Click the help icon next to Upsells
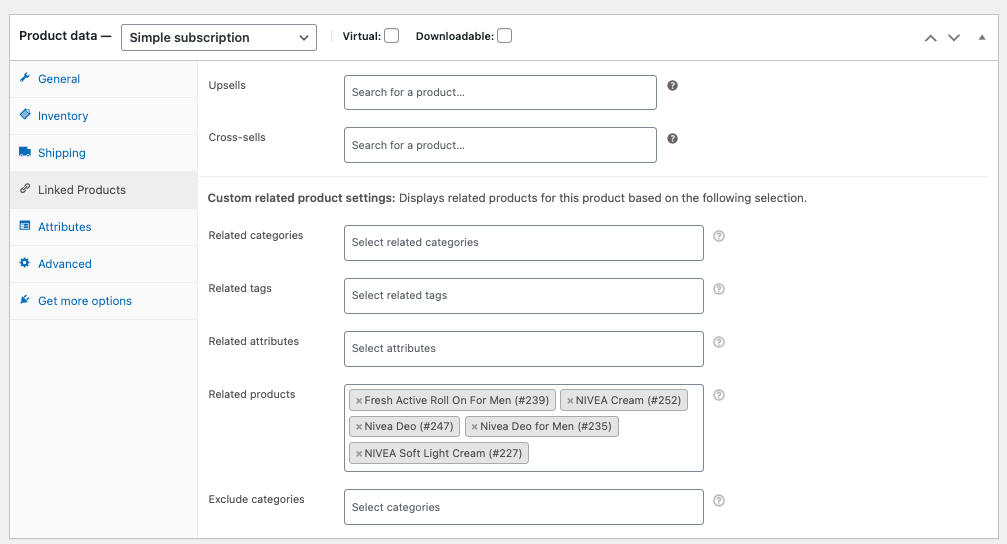1007x544 pixels. pyautogui.click(x=672, y=86)
